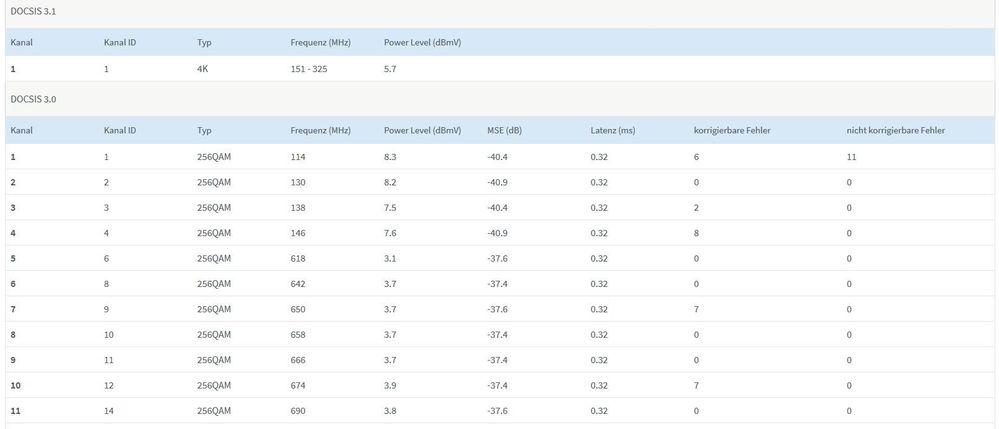The width and height of the screenshot is (999, 429).
Task: Select the frequency 690 cell
Action: point(297,411)
